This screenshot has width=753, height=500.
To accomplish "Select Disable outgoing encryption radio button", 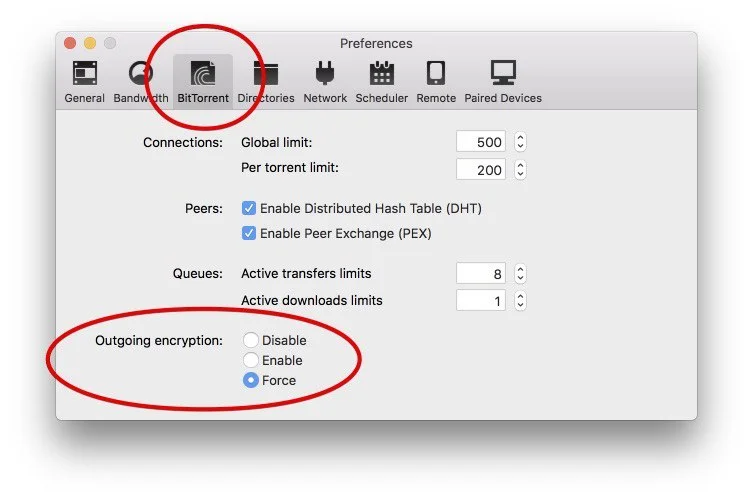I will click(251, 341).
